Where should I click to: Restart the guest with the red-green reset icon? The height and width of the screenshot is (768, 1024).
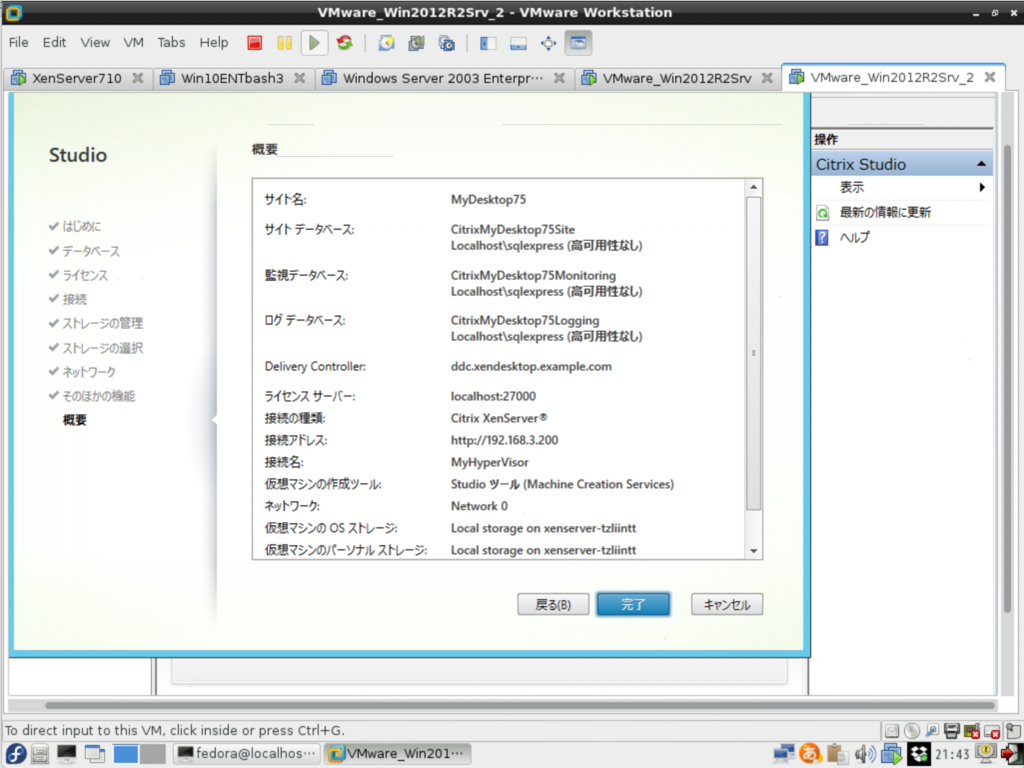(345, 43)
